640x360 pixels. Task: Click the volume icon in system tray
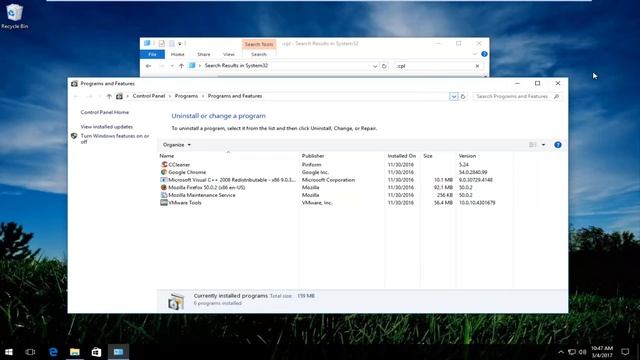[x=582, y=352]
